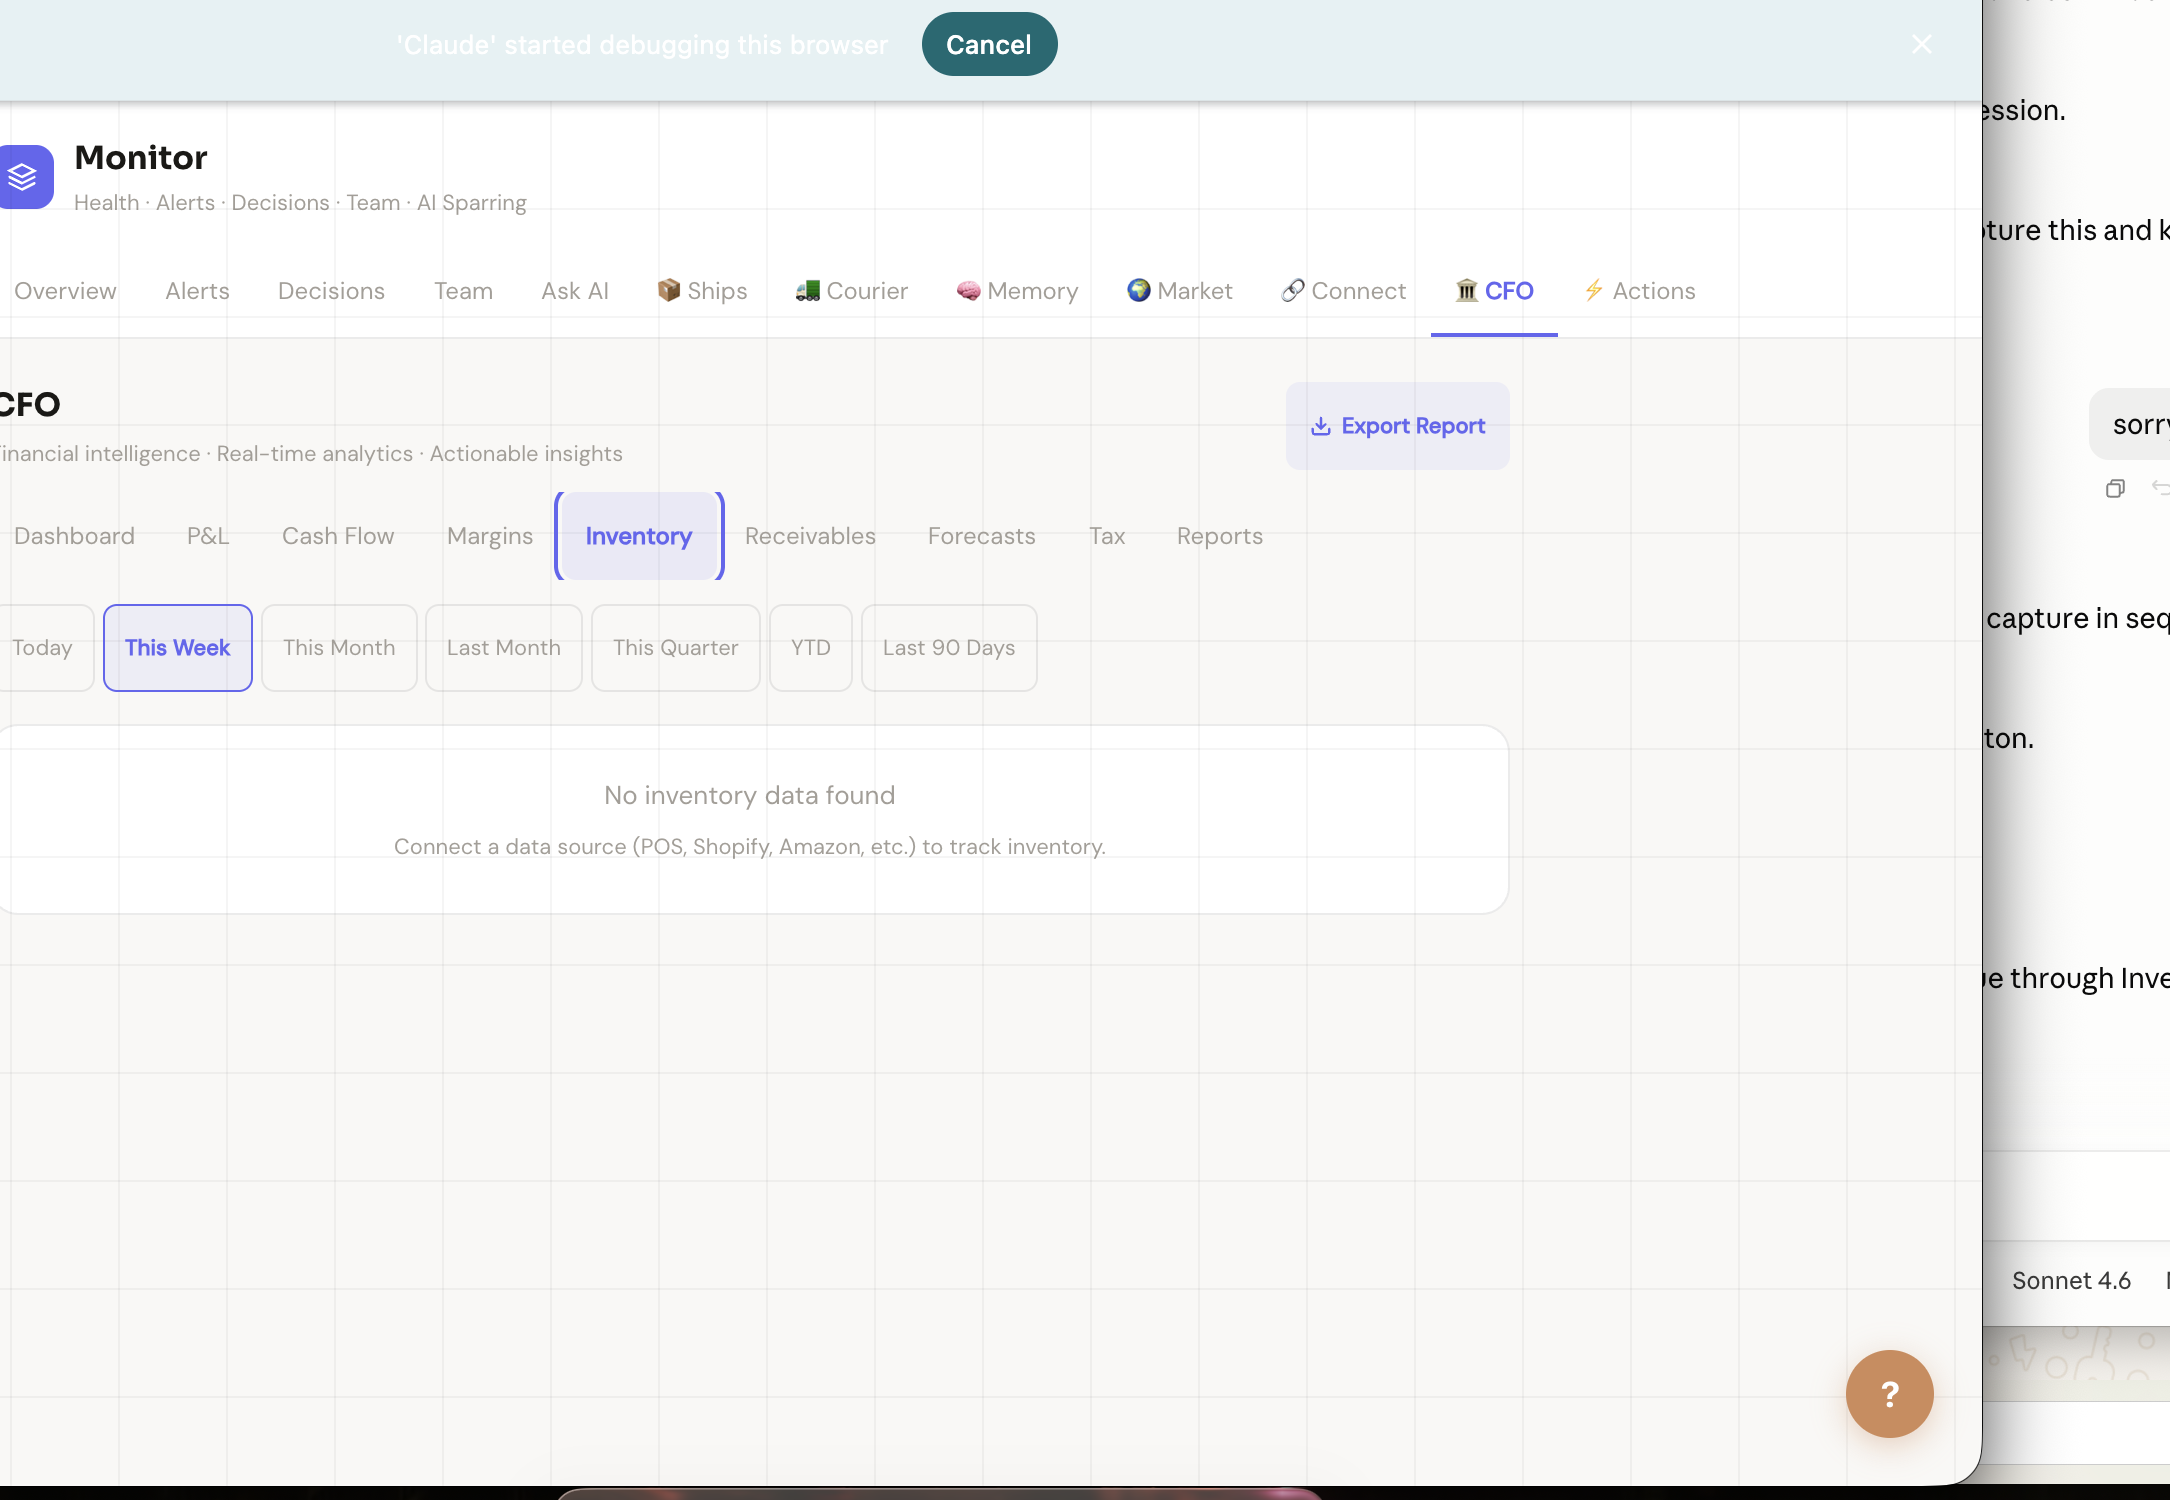The image size is (2170, 1500).
Task: Click the copy icon in the chat panel
Action: [2115, 489]
